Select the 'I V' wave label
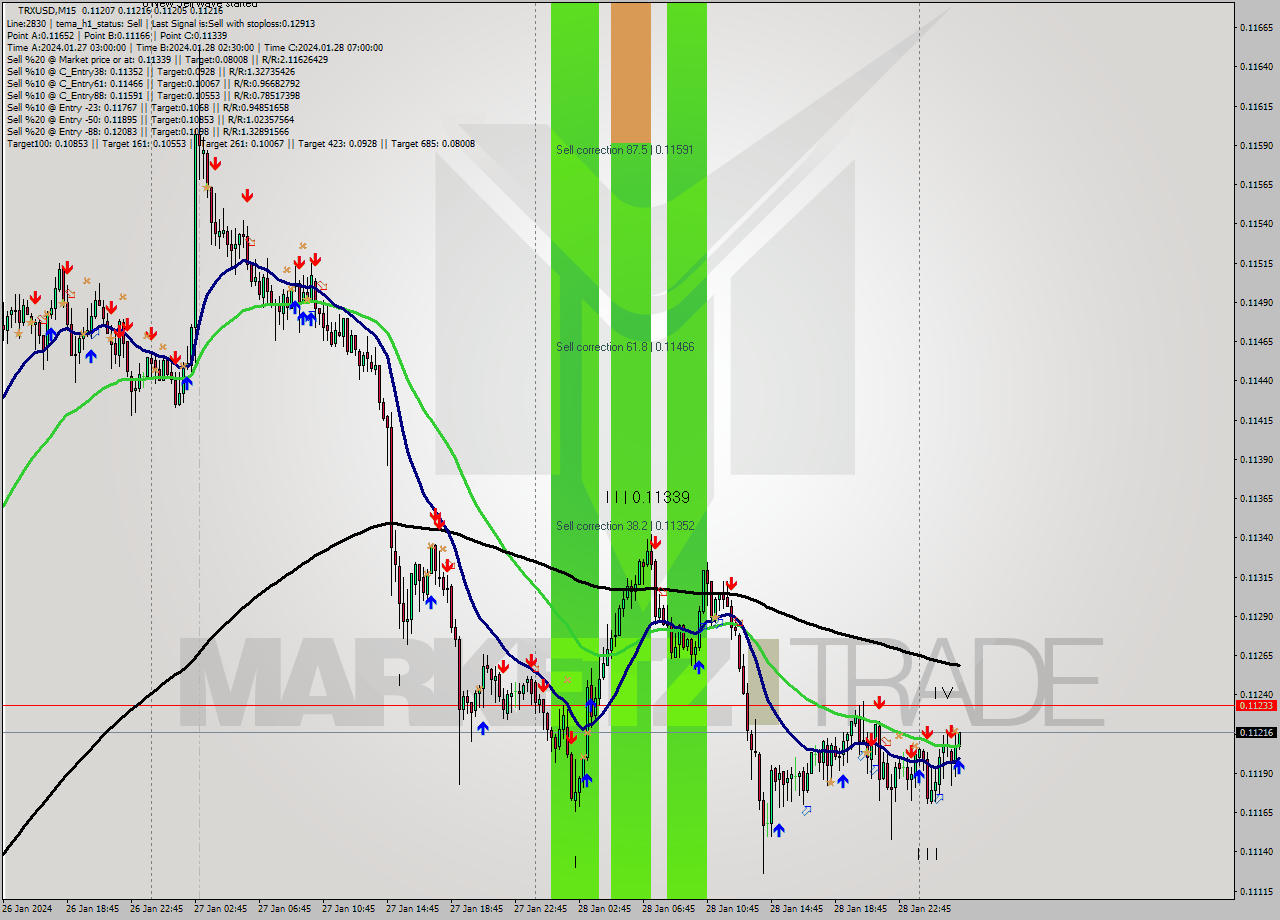This screenshot has width=1280, height=920. 943,692
